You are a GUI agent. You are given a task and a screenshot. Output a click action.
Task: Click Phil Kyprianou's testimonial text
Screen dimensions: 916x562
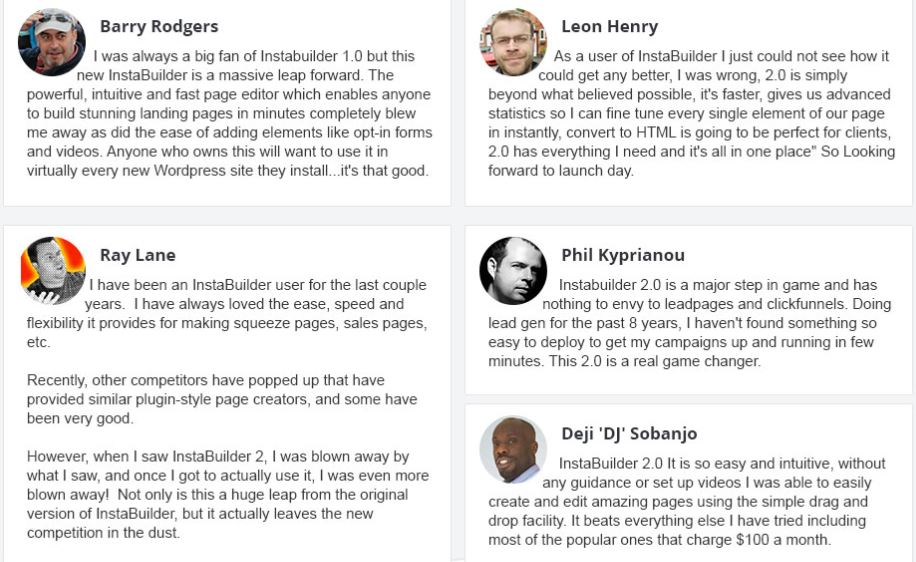[x=689, y=323]
